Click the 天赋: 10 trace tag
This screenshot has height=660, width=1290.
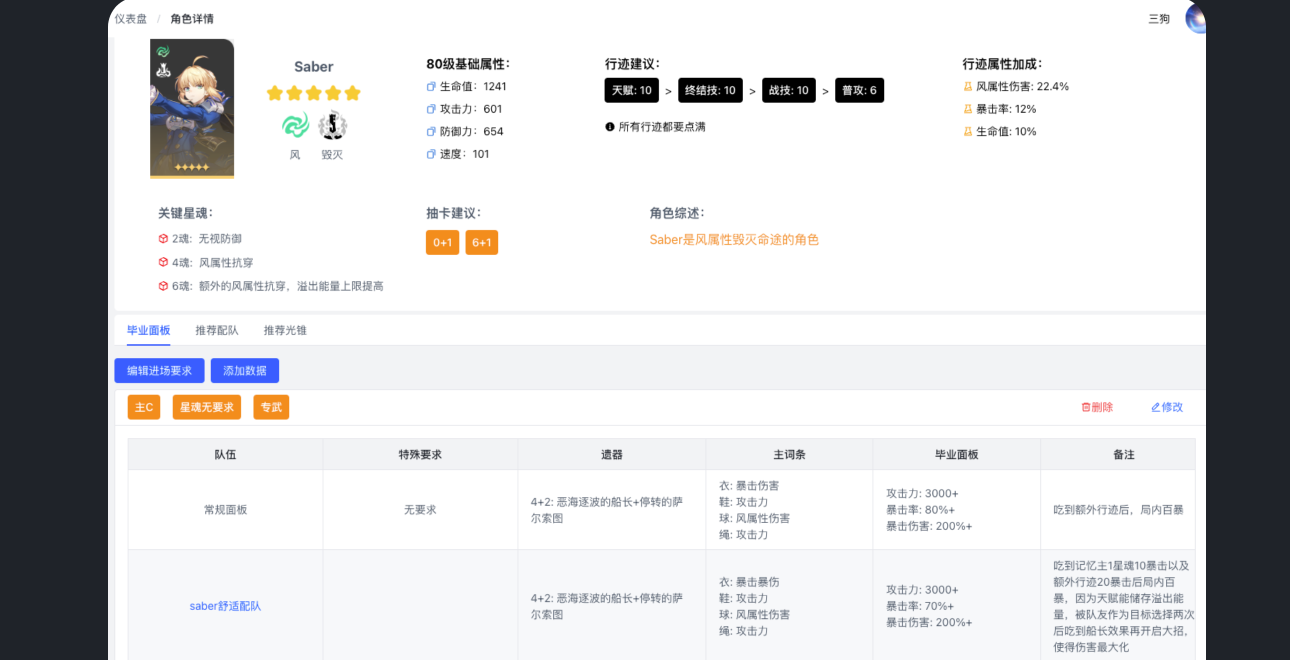[632, 91]
